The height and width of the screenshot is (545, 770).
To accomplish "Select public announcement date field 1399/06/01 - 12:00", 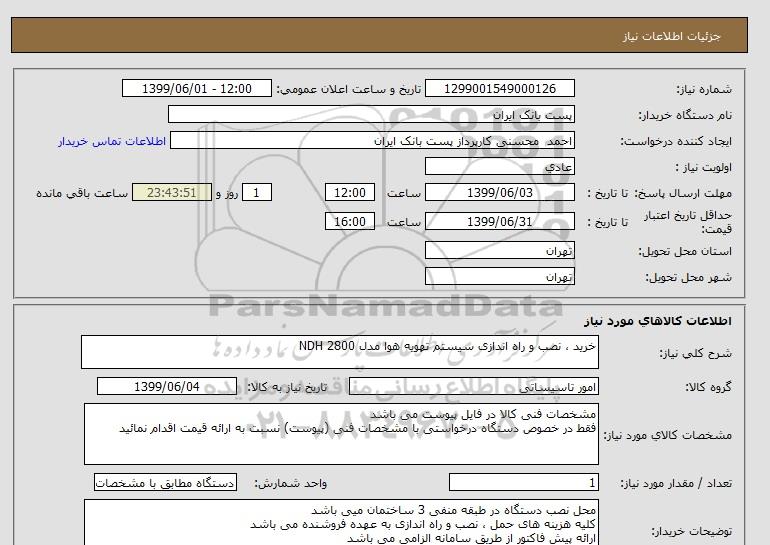I will click(x=196, y=88).
